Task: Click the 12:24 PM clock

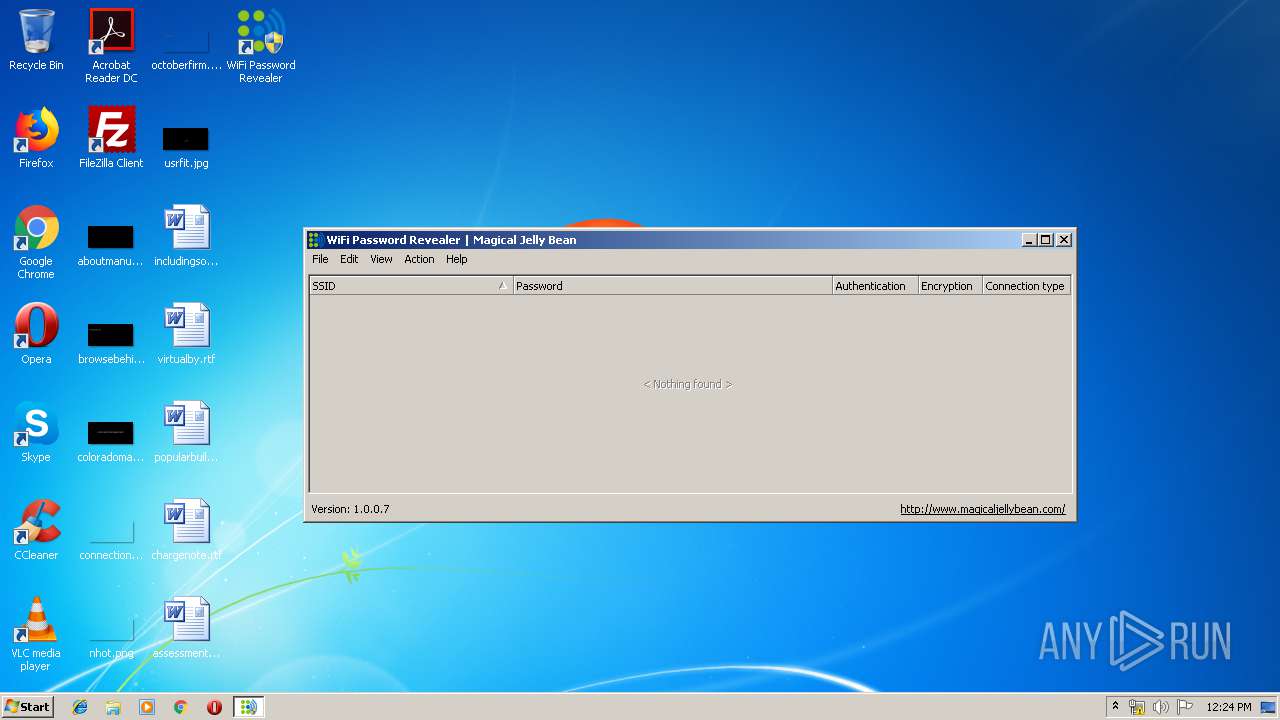Action: pos(1229,707)
